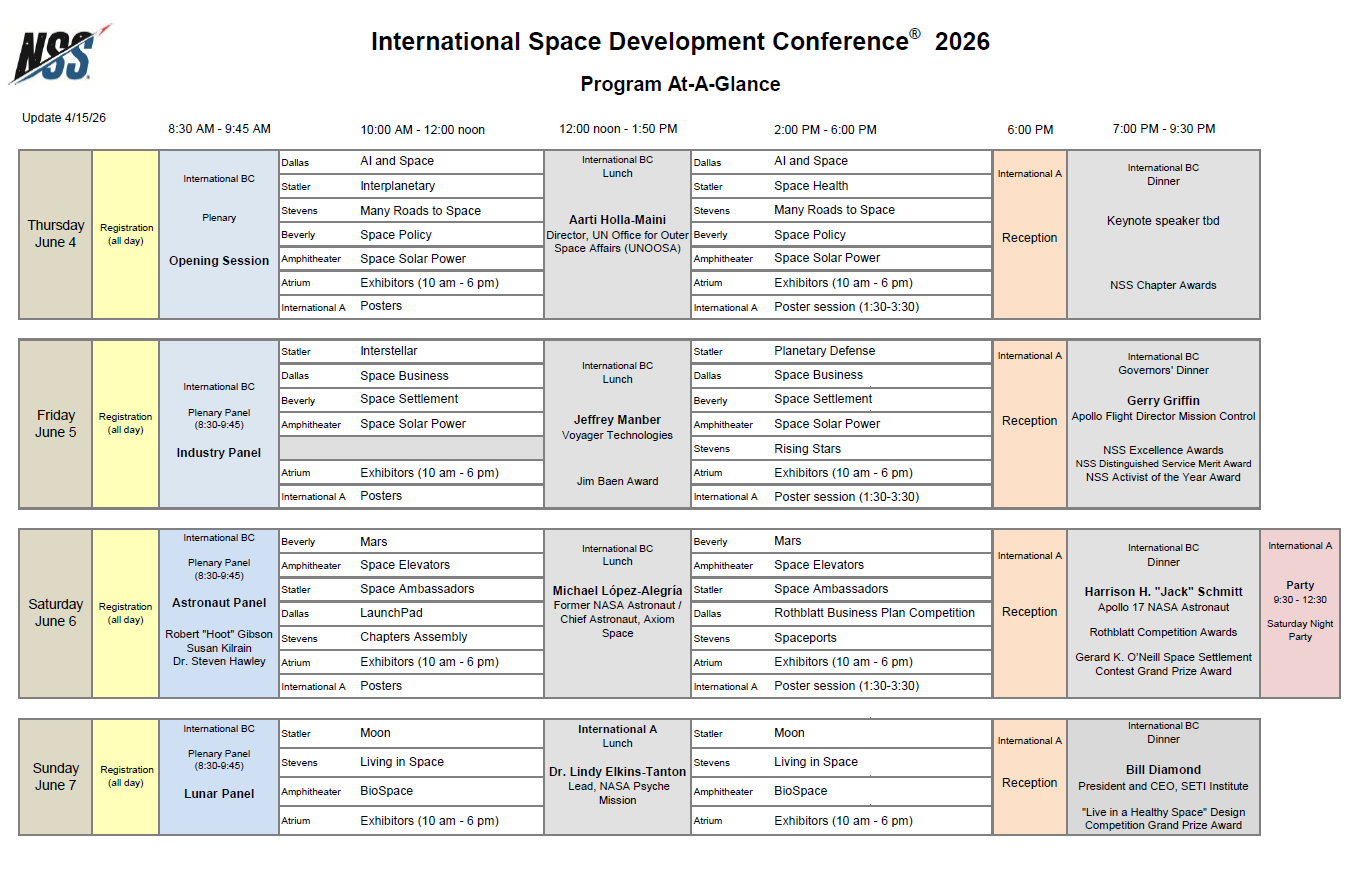The width and height of the screenshot is (1360, 871).
Task: Click Jeffrey Manber lunch speaker entry
Action: 617,420
